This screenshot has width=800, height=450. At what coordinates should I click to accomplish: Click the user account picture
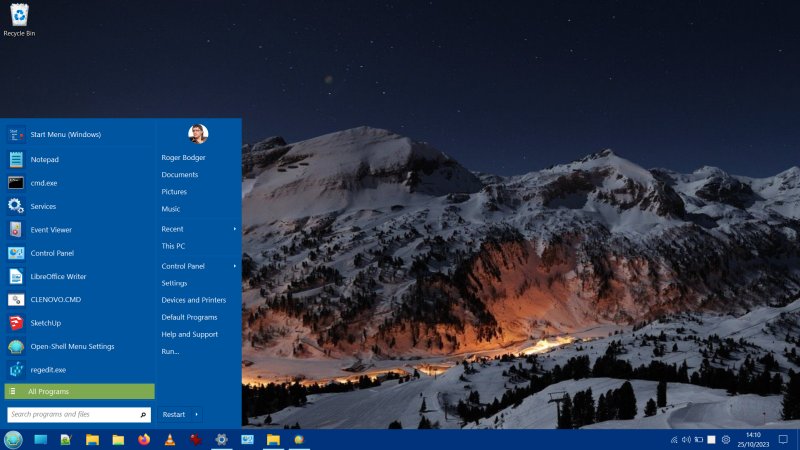[x=198, y=134]
